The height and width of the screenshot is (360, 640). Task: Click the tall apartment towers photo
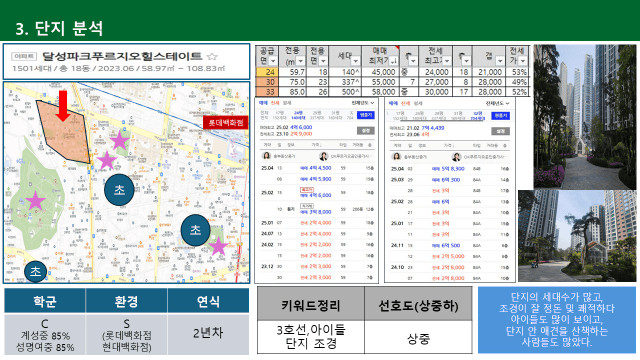pyautogui.click(x=584, y=116)
